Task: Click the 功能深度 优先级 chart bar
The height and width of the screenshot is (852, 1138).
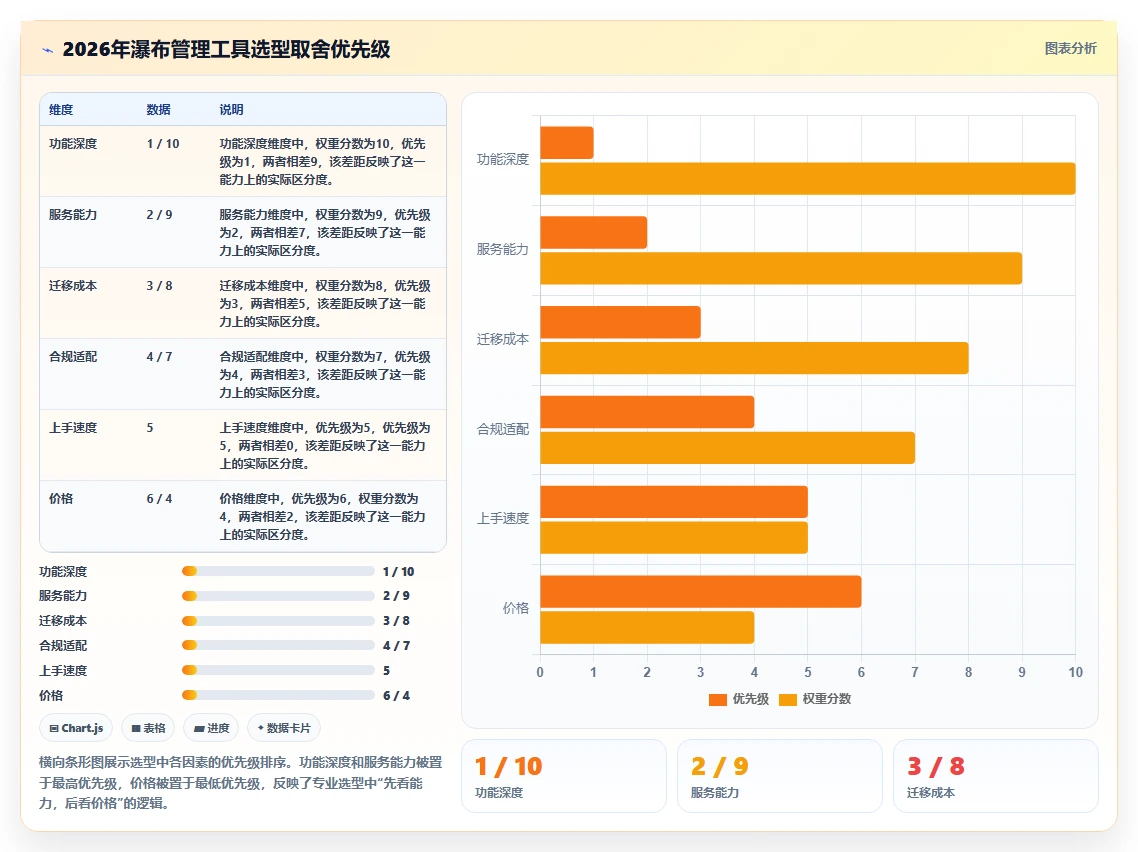Action: pyautogui.click(x=567, y=143)
